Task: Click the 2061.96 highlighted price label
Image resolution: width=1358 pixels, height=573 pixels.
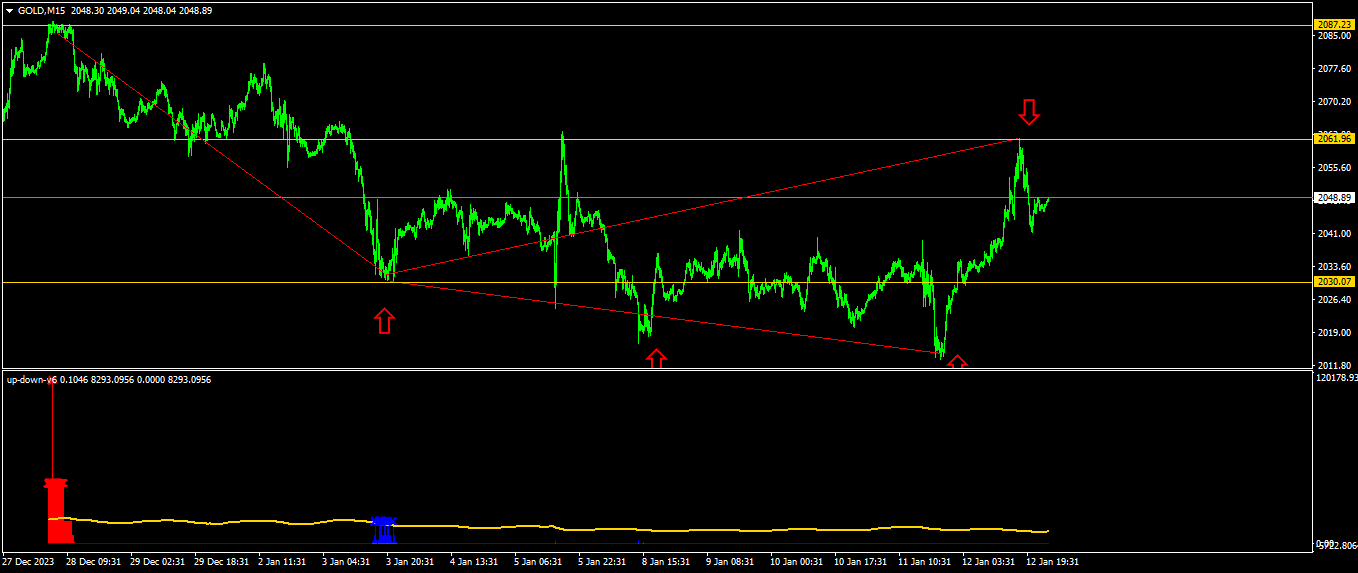Action: point(1334,139)
